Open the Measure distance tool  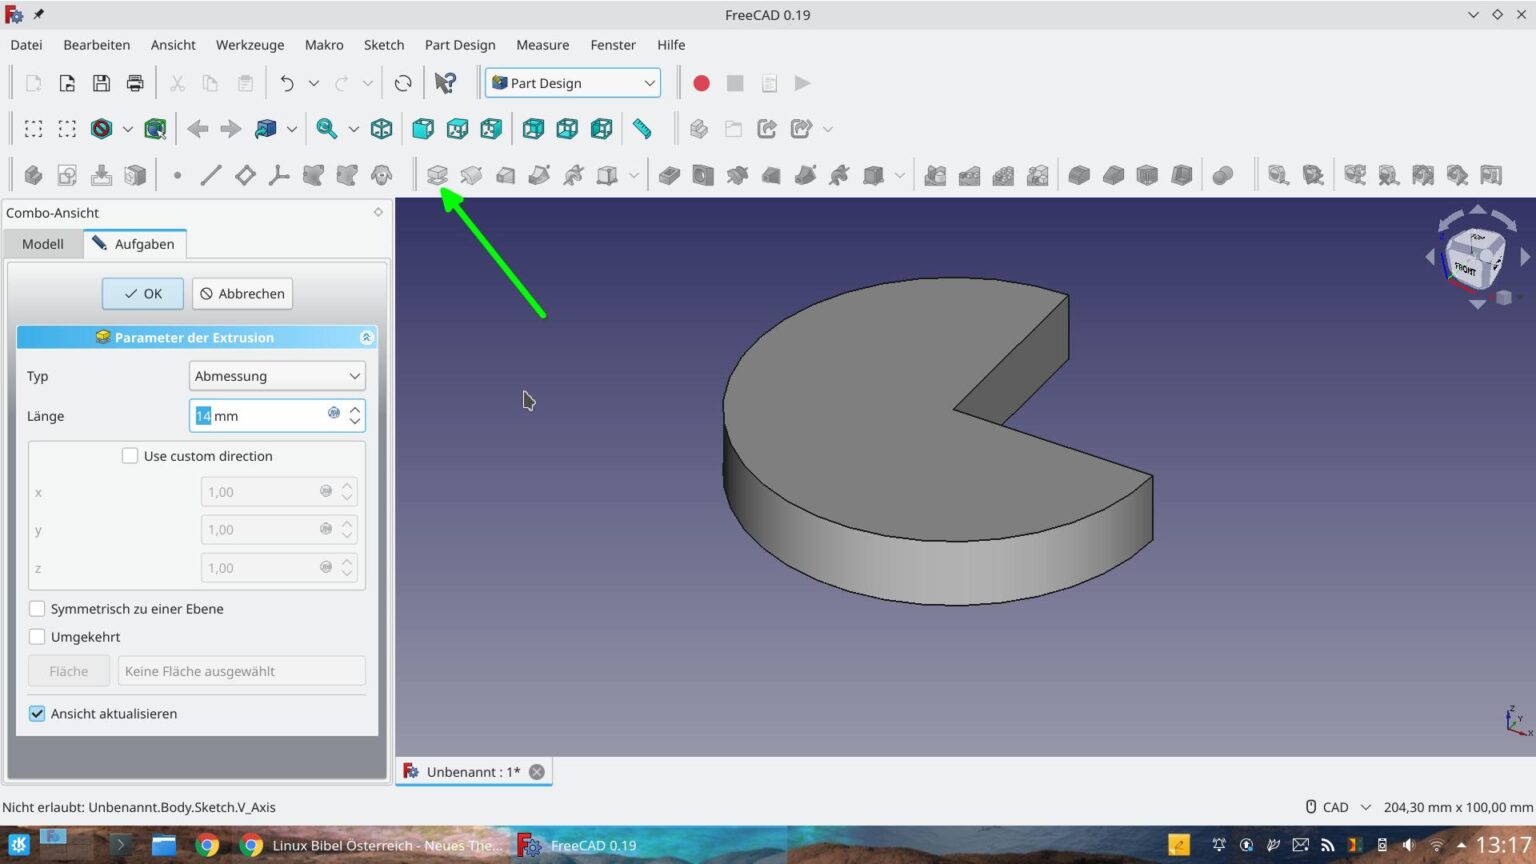pyautogui.click(x=643, y=128)
